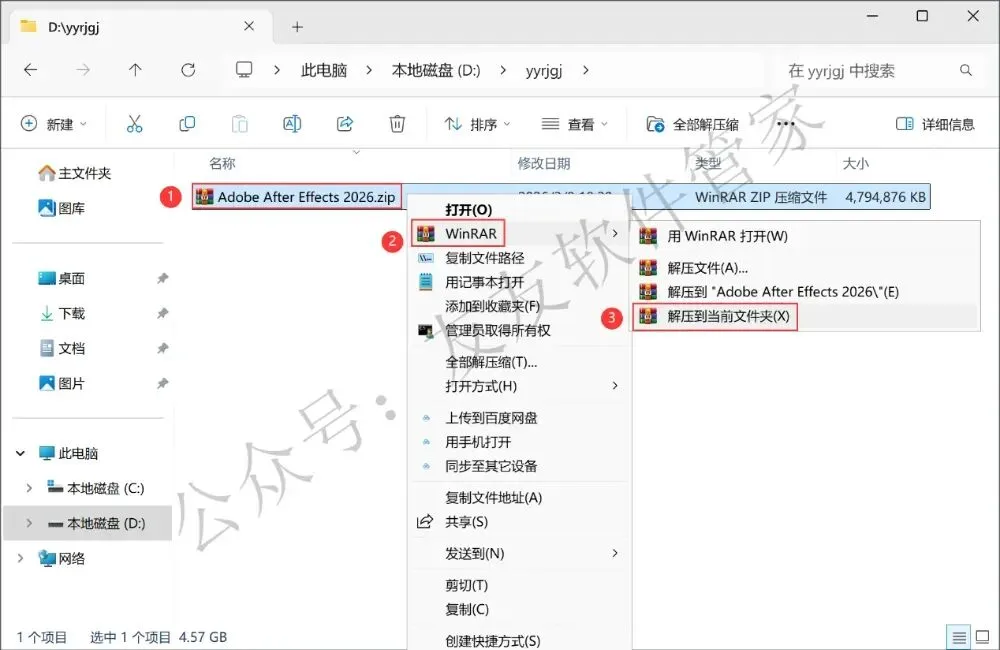This screenshot has height=650, width=1000.
Task: Click the search magnifier icon
Action: coord(966,70)
